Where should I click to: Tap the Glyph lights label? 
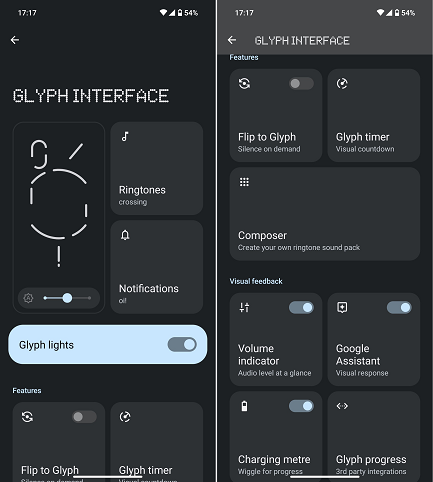click(46, 345)
